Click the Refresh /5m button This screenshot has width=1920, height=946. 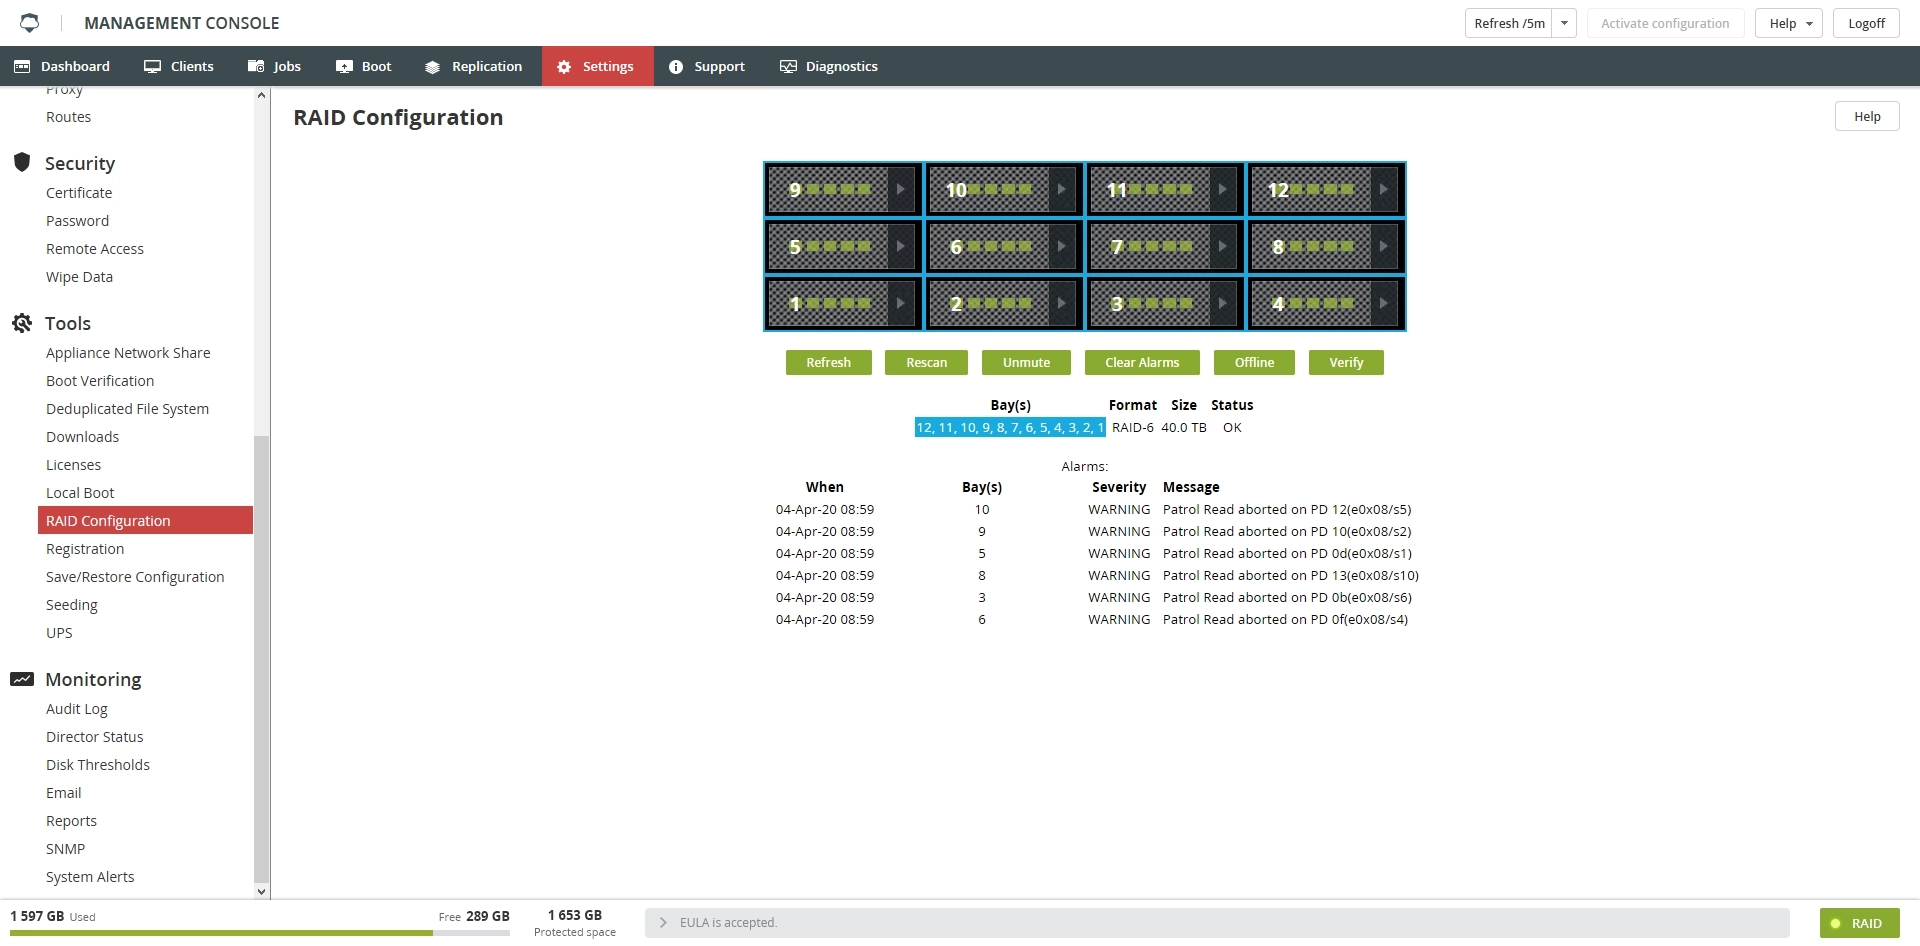[1509, 23]
